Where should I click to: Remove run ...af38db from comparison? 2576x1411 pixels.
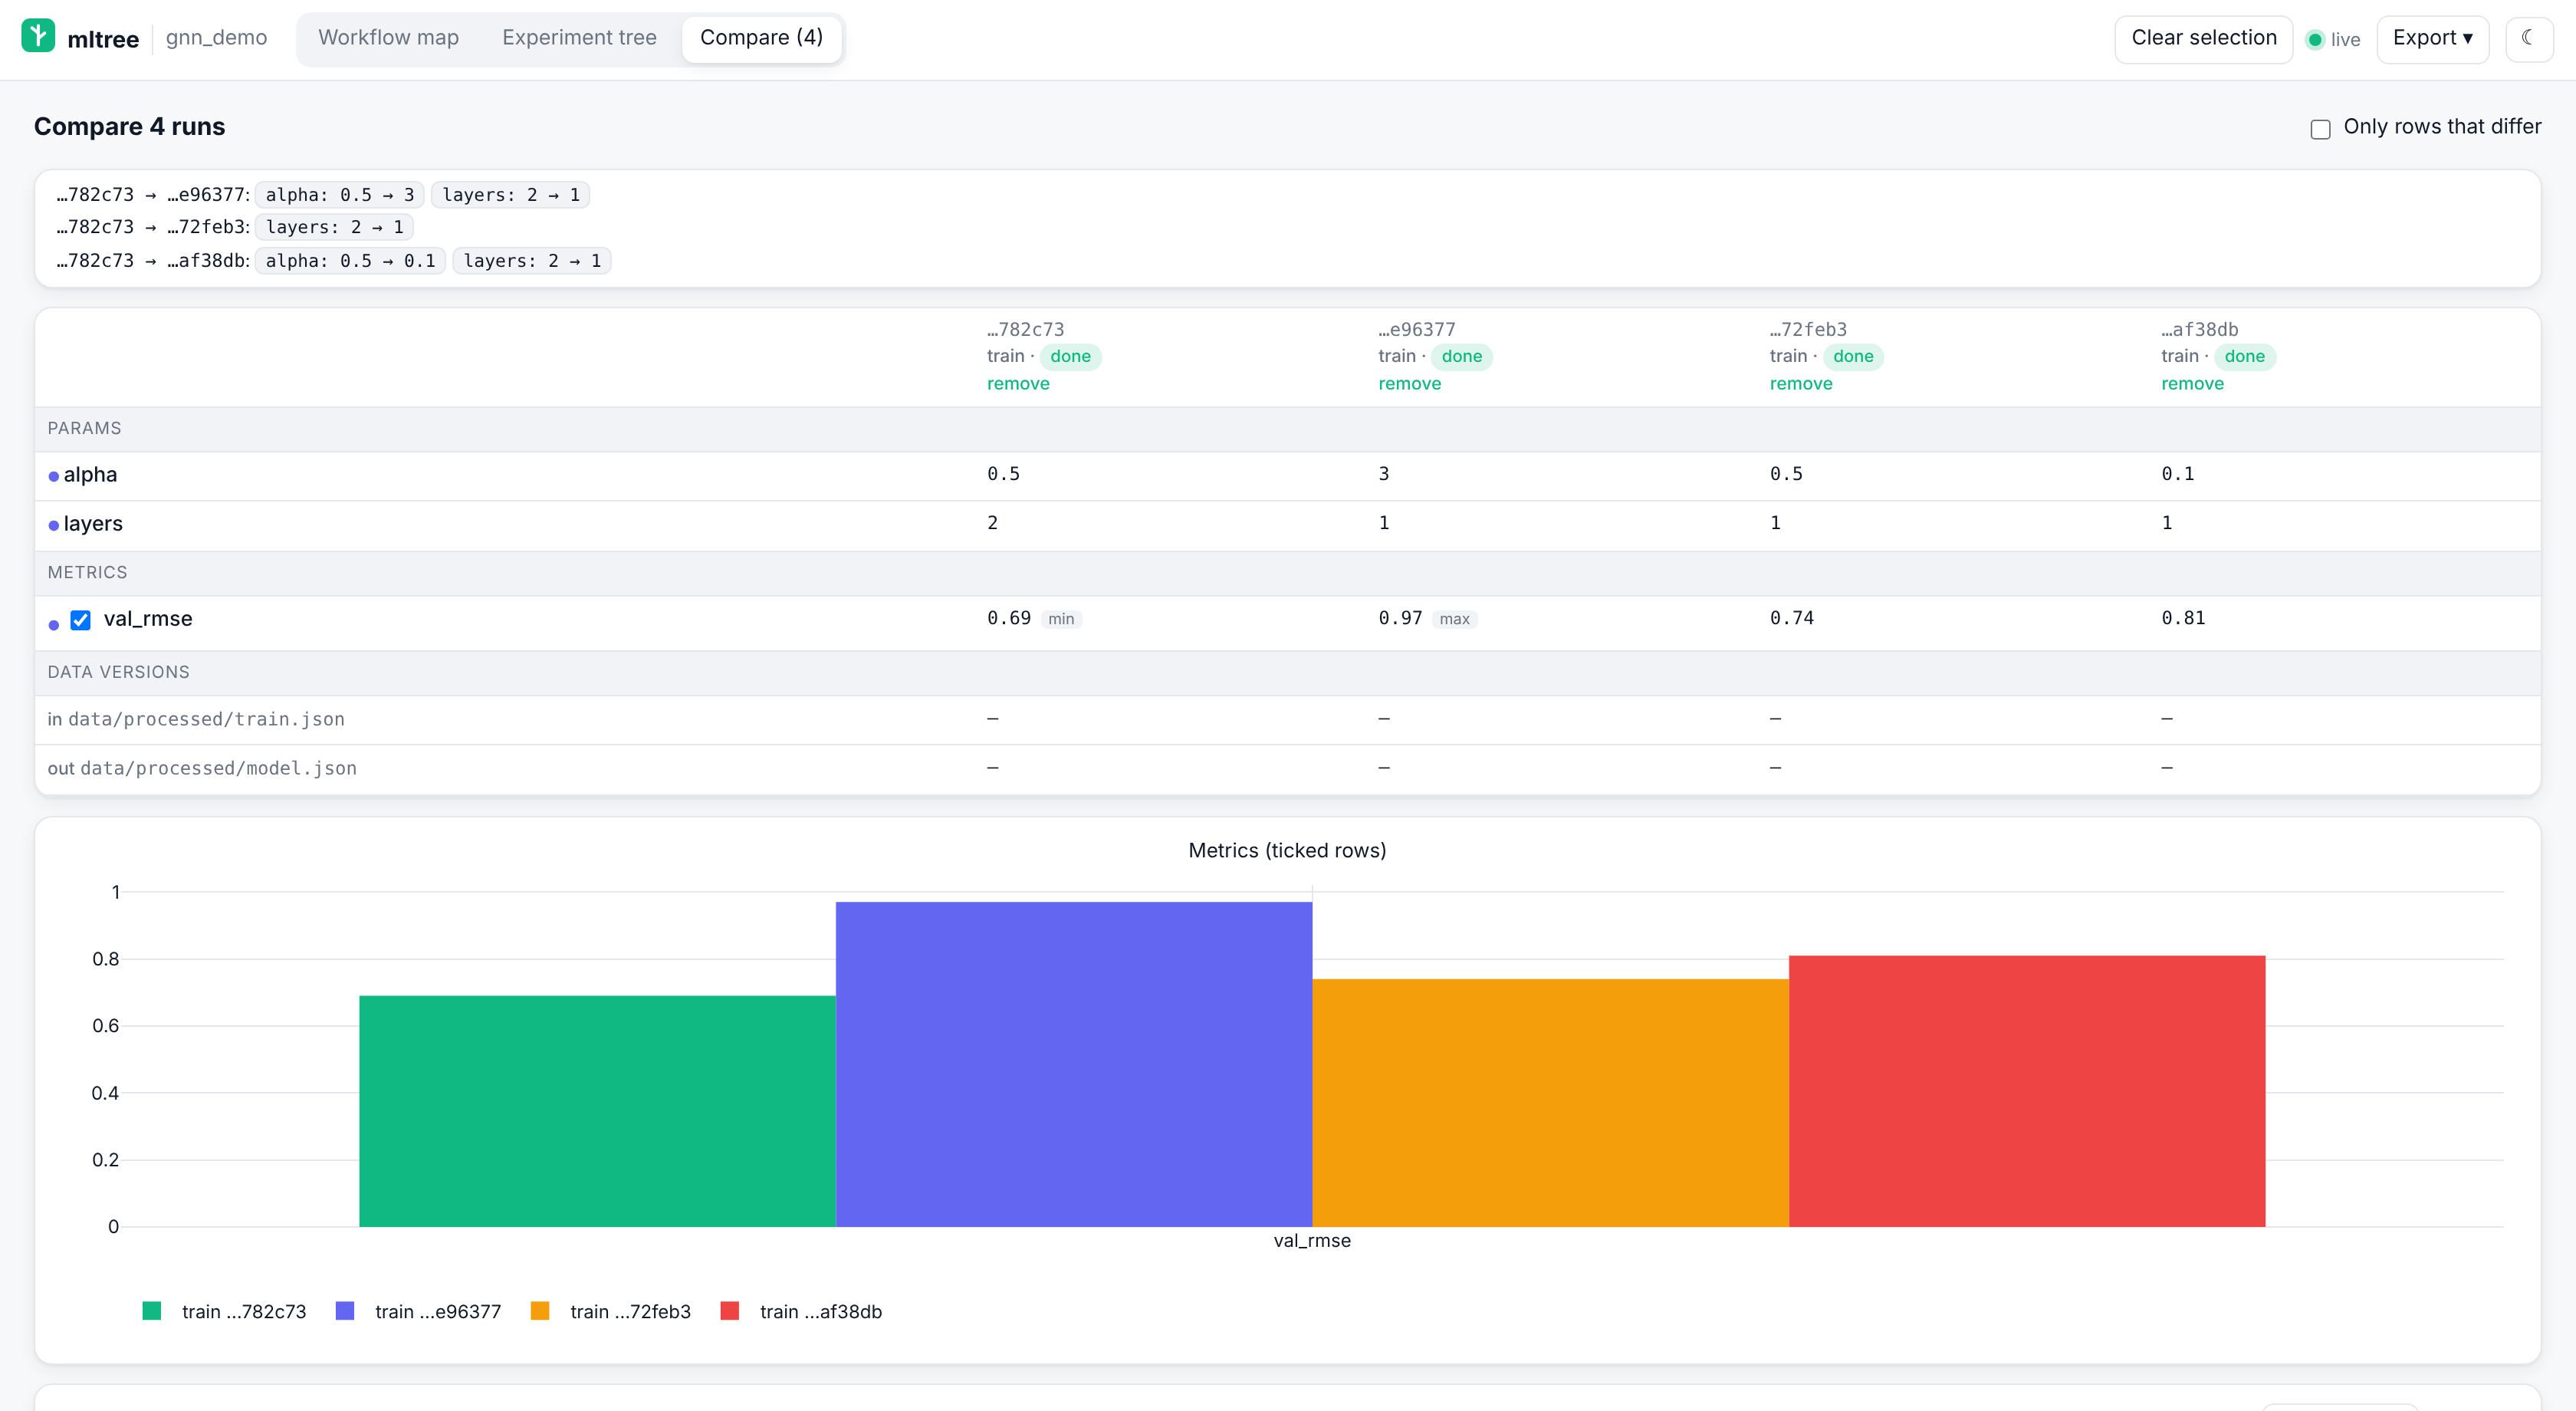(x=2192, y=383)
